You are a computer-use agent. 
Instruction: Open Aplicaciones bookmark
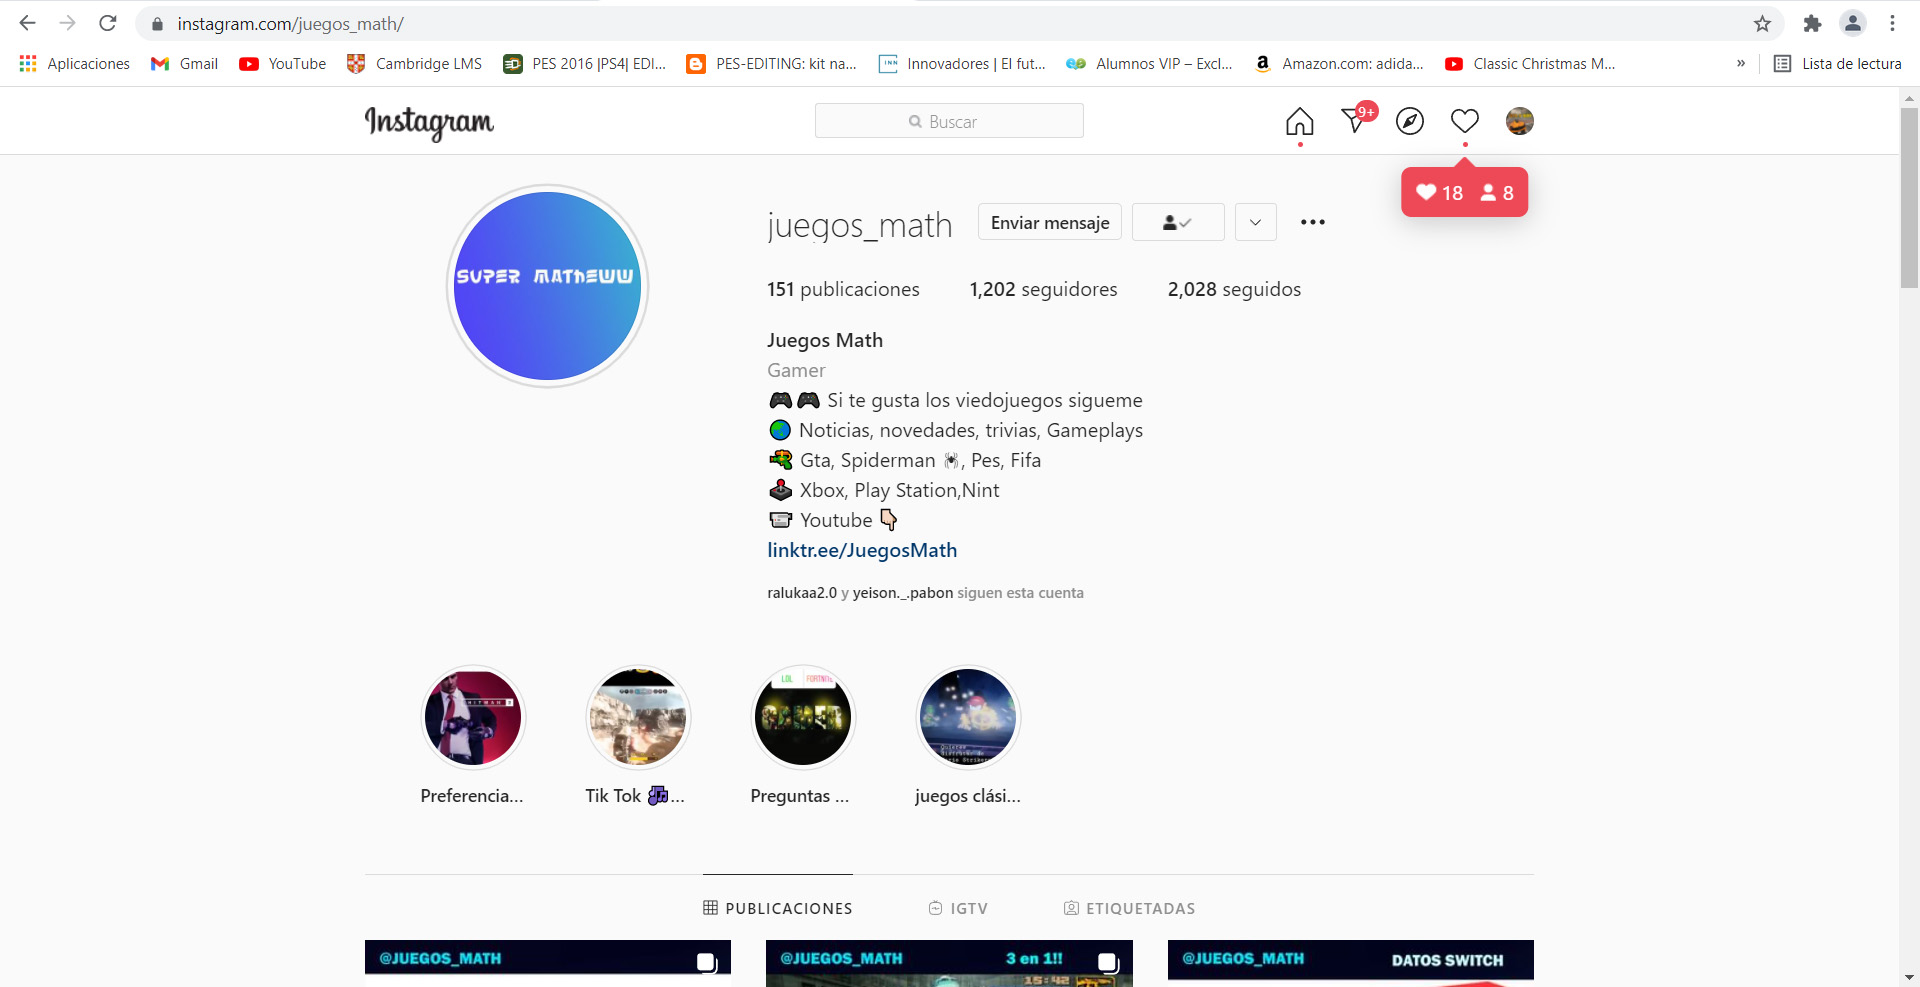point(75,64)
